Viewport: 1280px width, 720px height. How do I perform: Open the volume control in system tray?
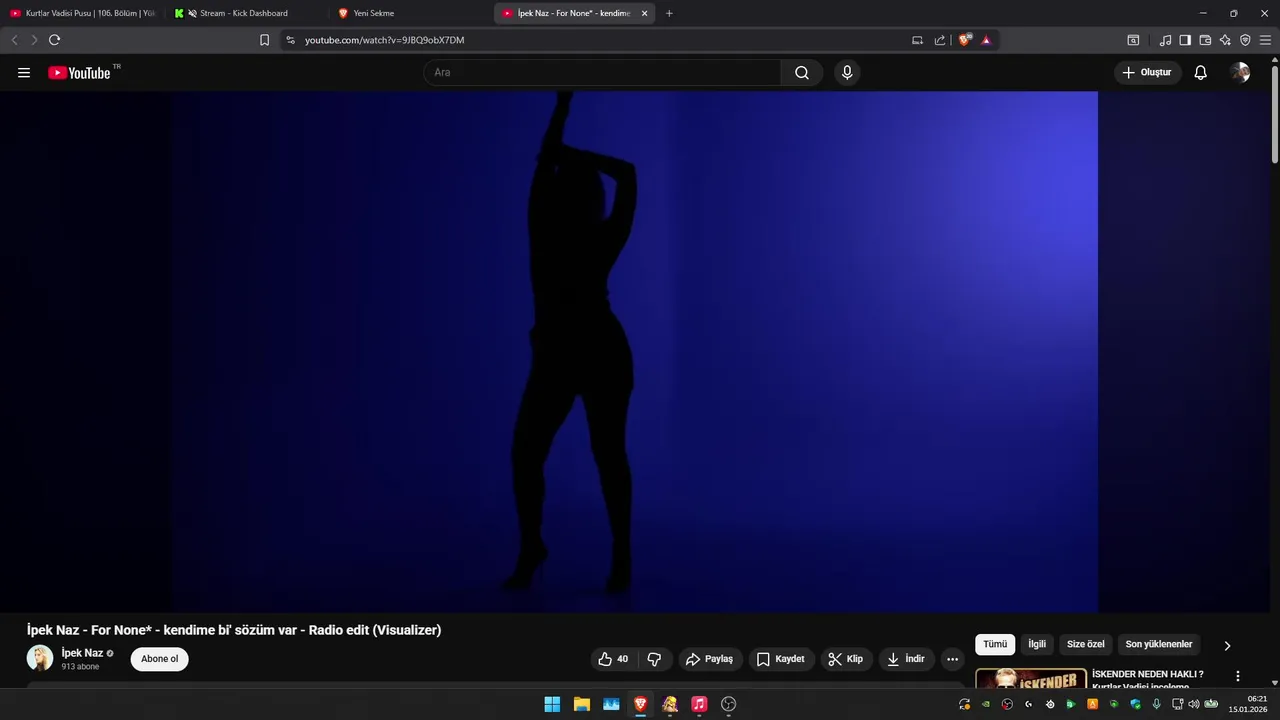coord(1193,704)
